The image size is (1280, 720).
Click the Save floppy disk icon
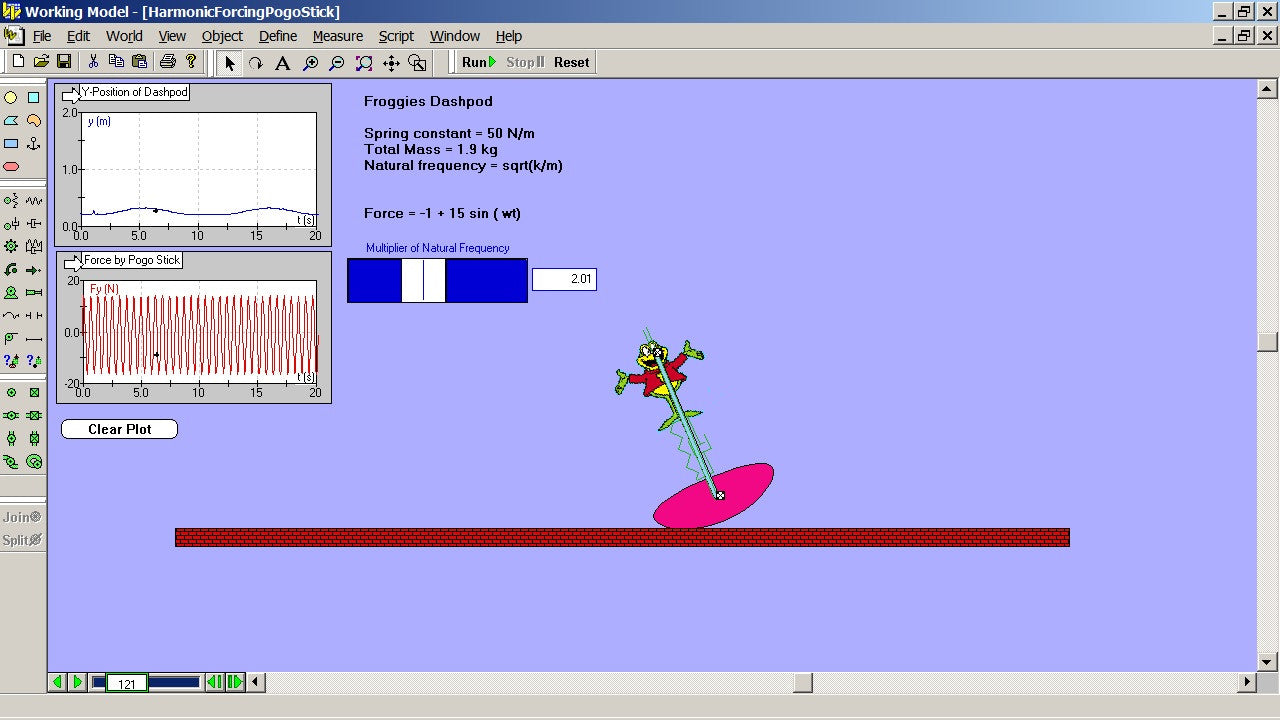[64, 62]
